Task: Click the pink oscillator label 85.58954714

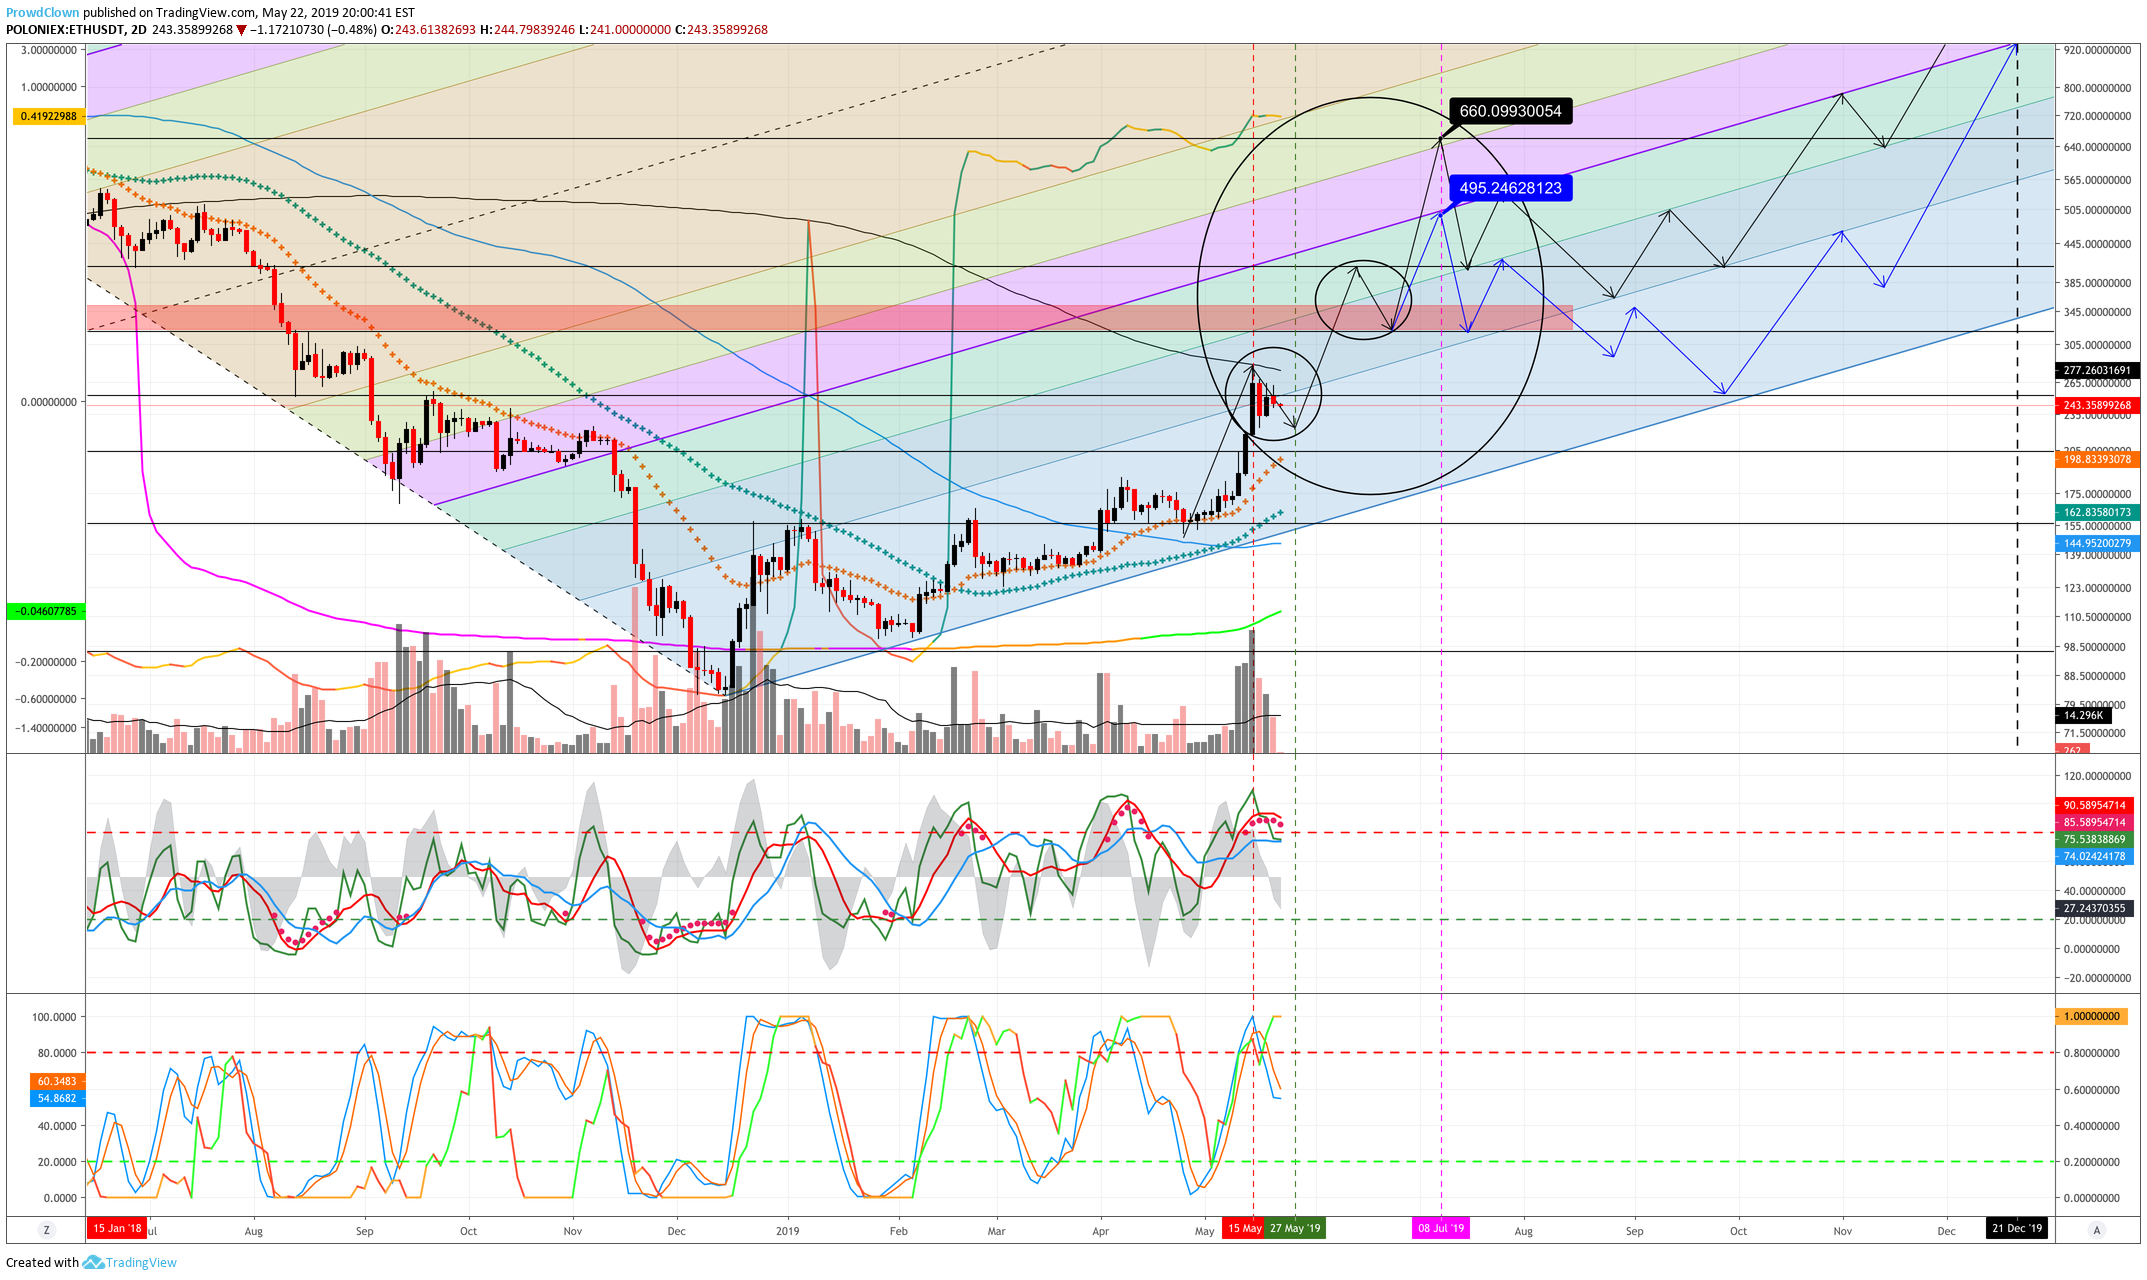Action: click(x=2094, y=822)
